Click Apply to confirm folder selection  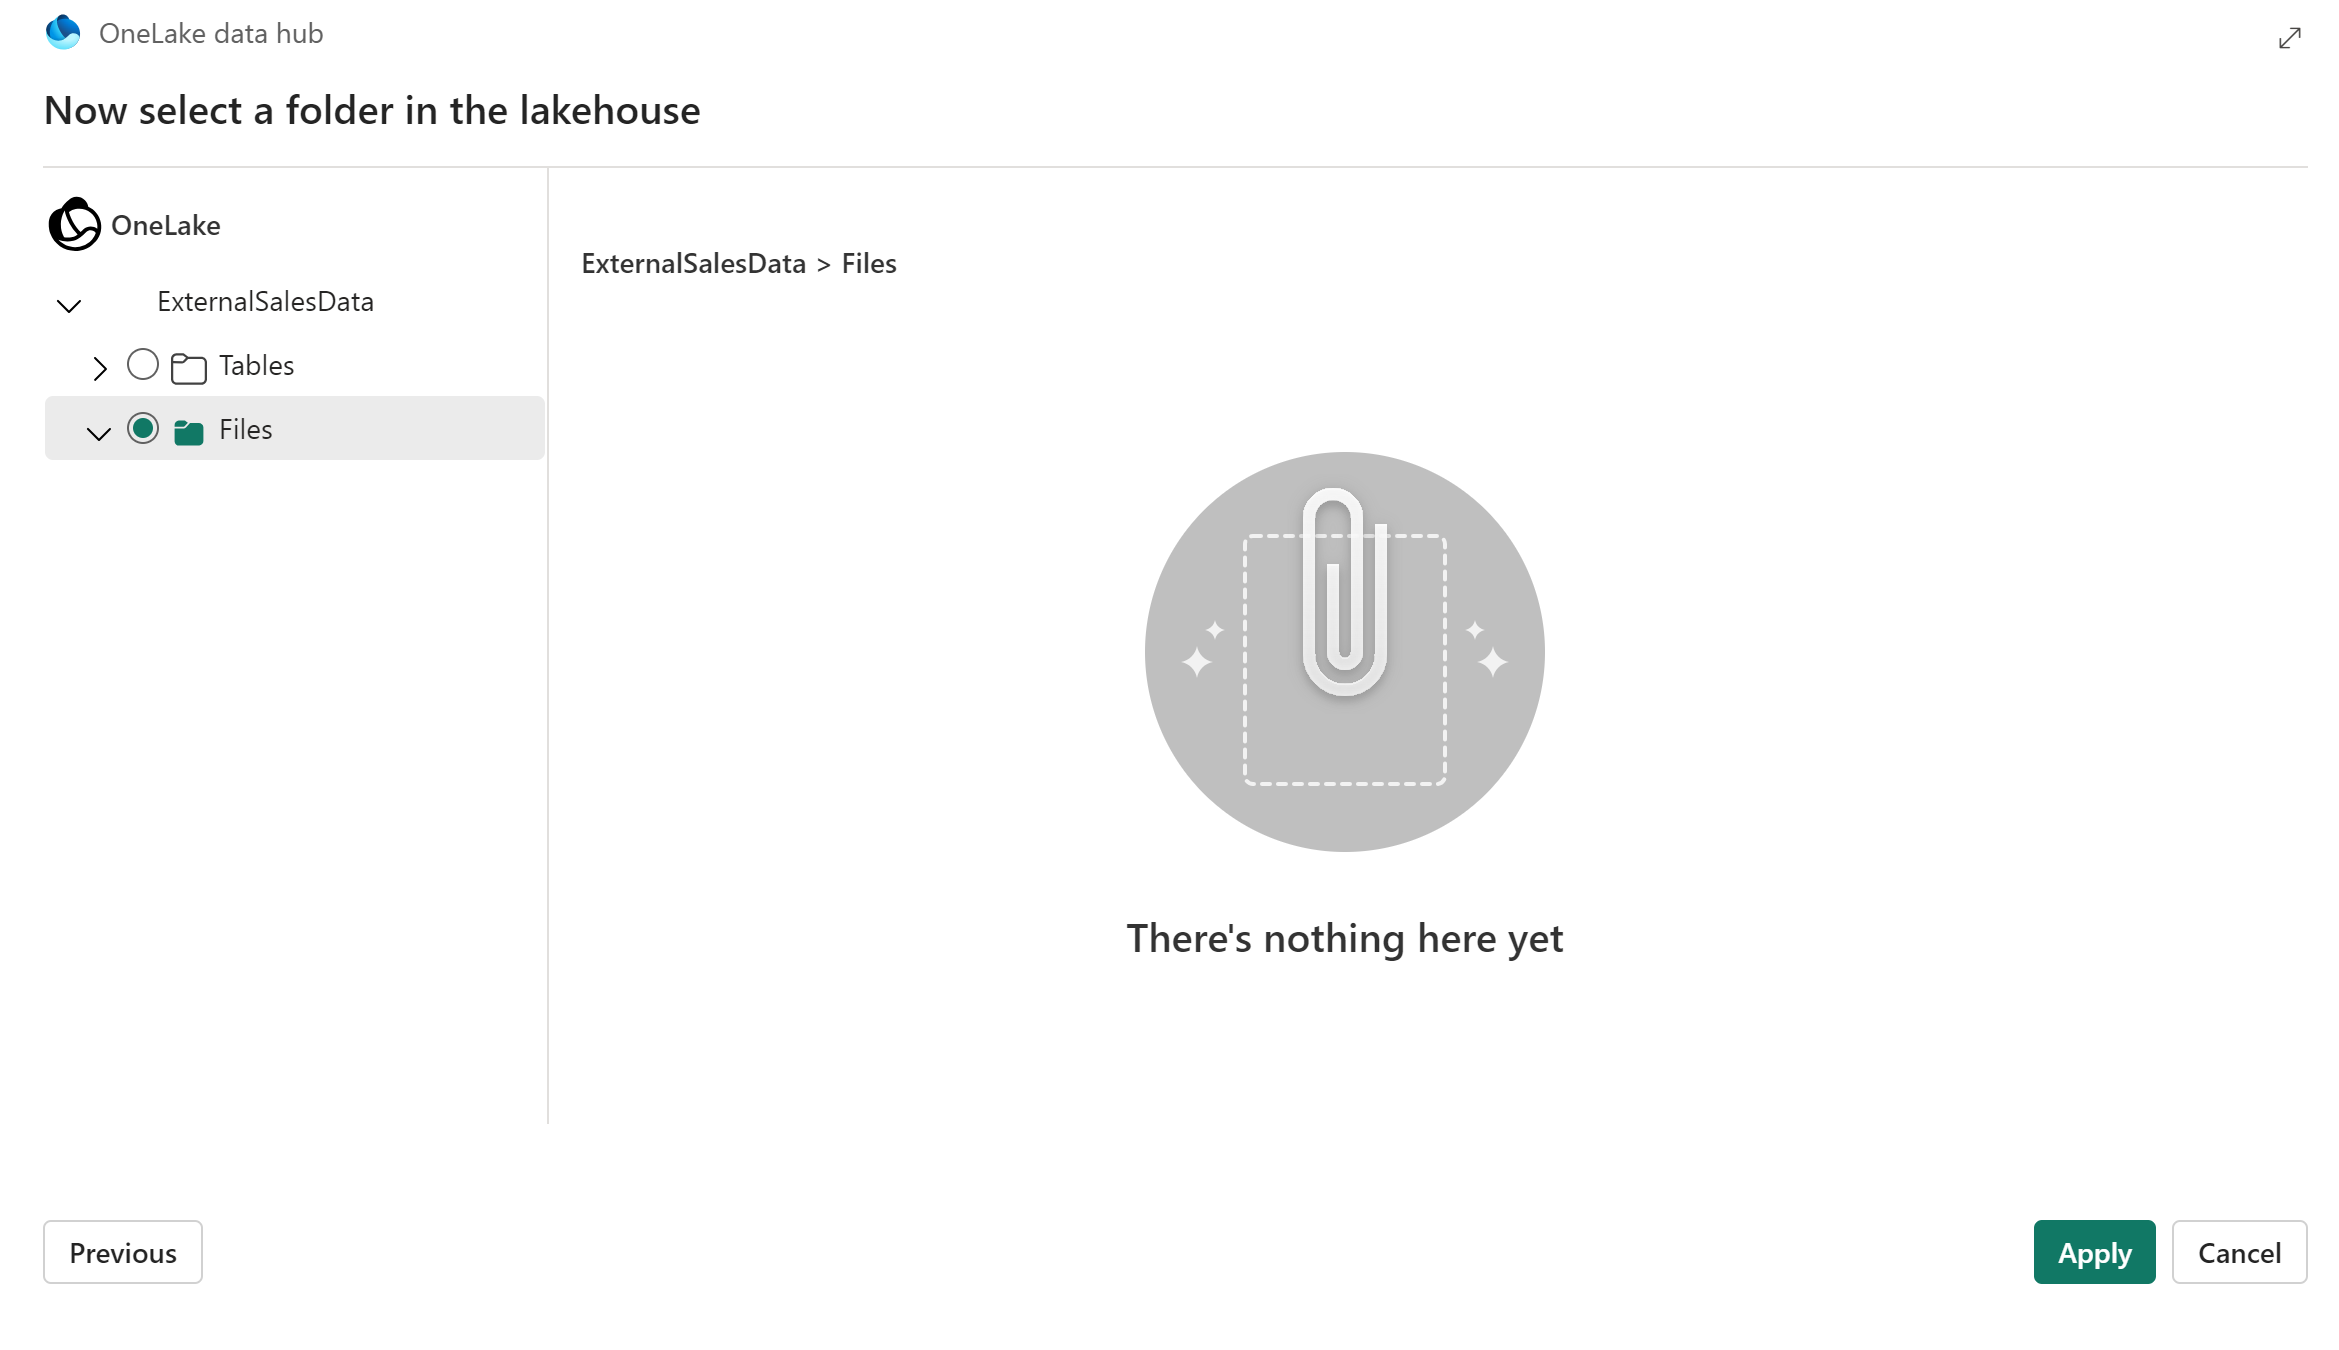[x=2093, y=1252]
